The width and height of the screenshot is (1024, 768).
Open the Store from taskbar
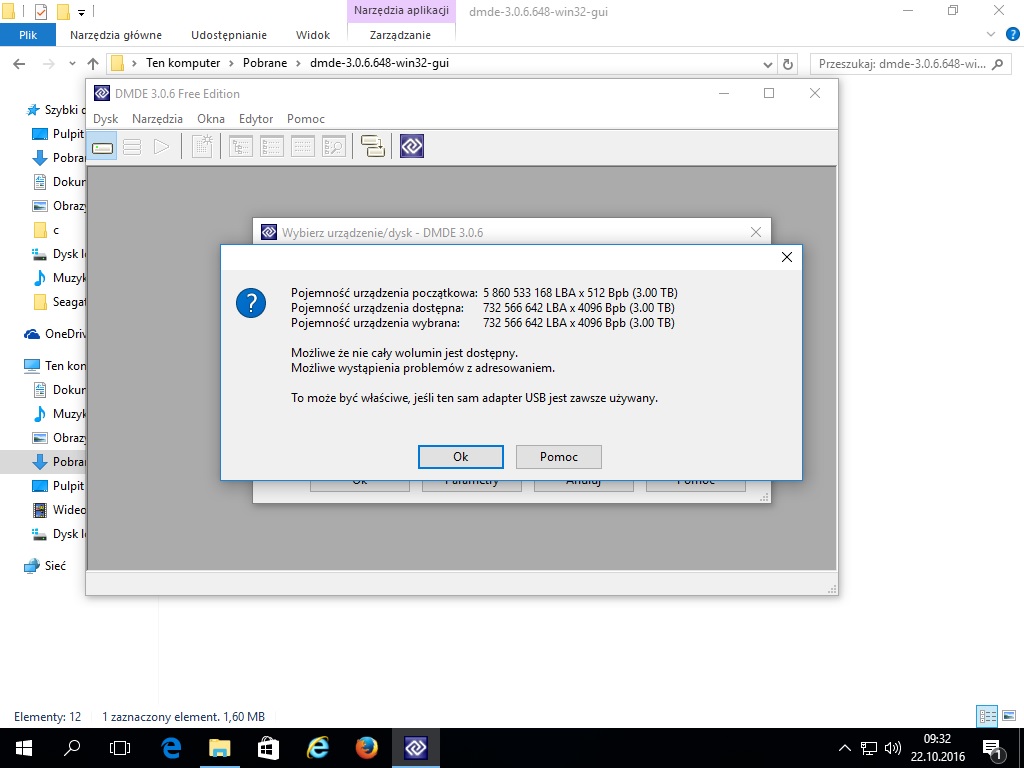(x=268, y=748)
